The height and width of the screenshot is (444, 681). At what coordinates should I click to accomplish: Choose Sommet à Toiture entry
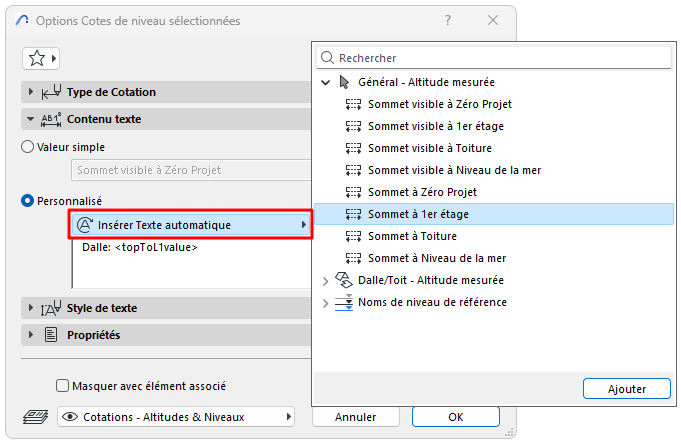click(412, 236)
